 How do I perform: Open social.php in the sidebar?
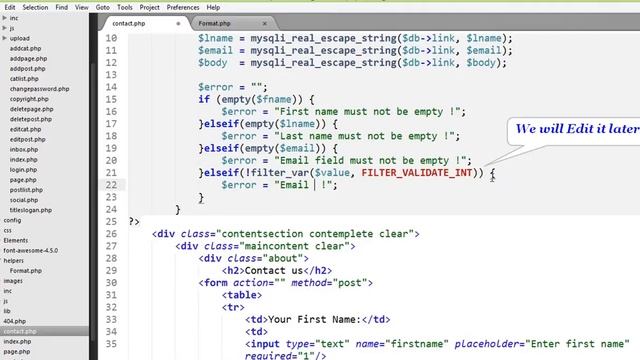[x=24, y=200]
